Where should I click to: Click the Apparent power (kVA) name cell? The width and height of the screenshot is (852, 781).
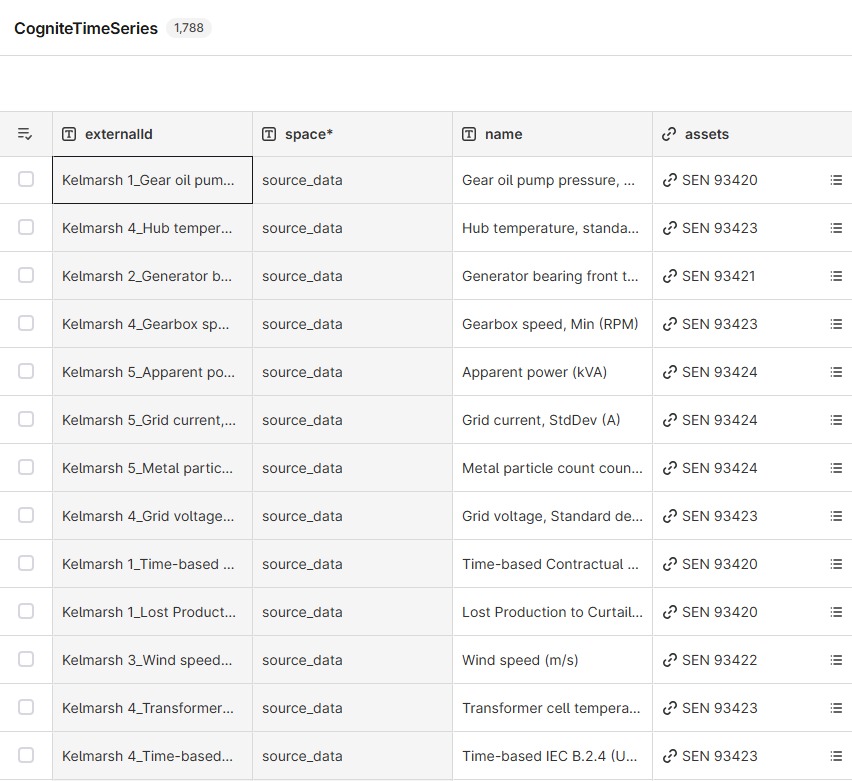552,372
